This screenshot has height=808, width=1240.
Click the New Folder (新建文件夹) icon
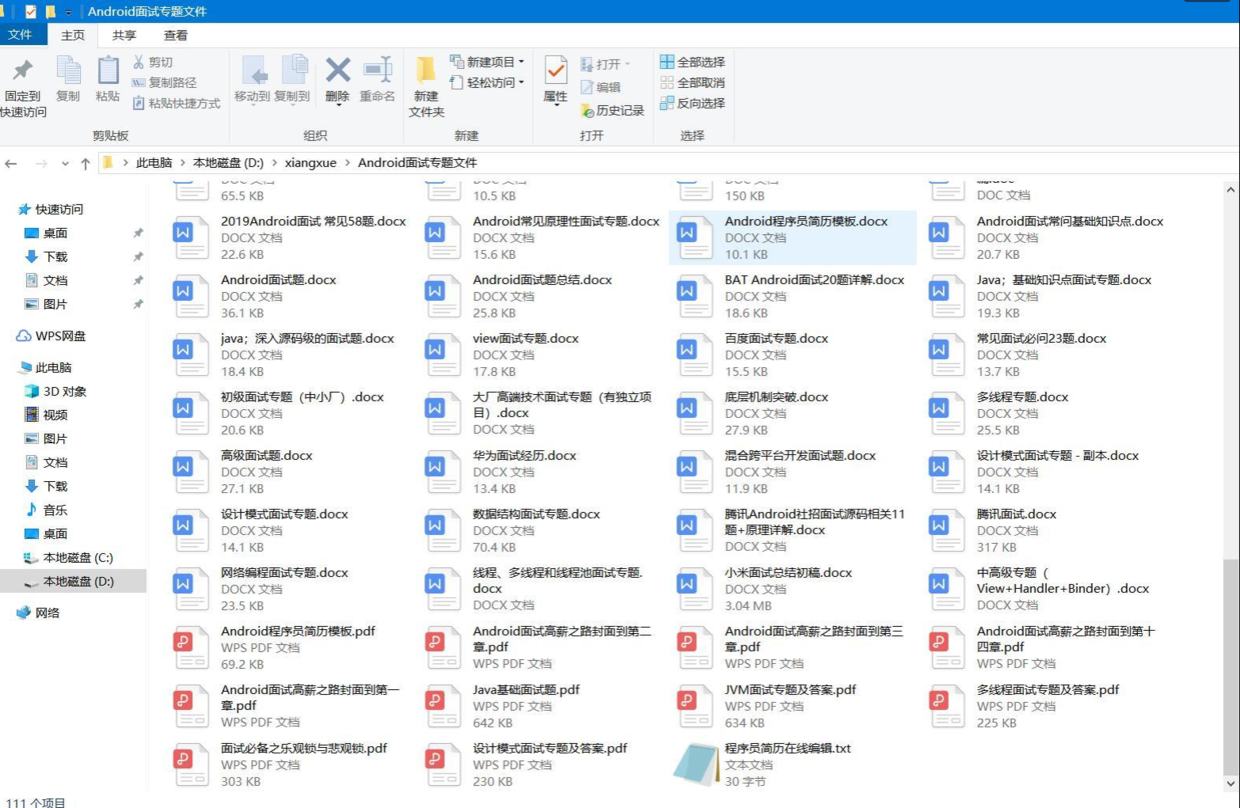[426, 70]
